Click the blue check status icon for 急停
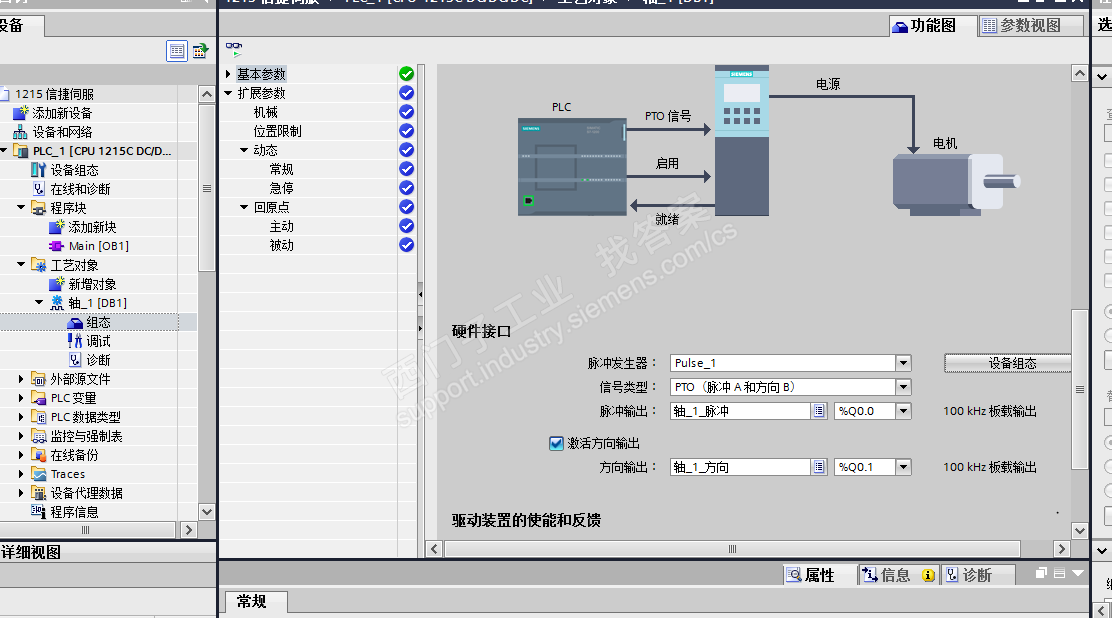Viewport: 1112px width, 618px height. 406,188
